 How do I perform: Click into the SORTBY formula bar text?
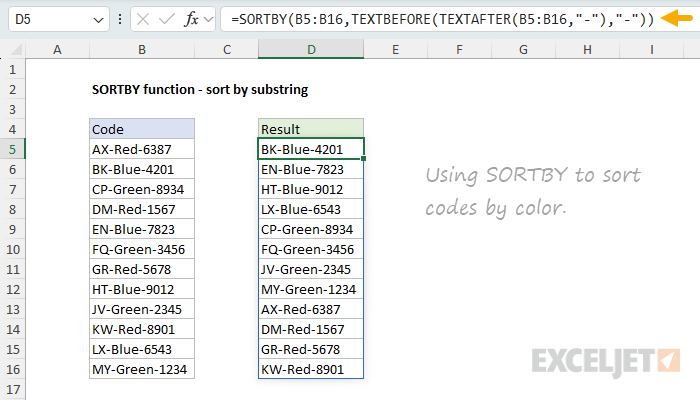click(x=442, y=19)
